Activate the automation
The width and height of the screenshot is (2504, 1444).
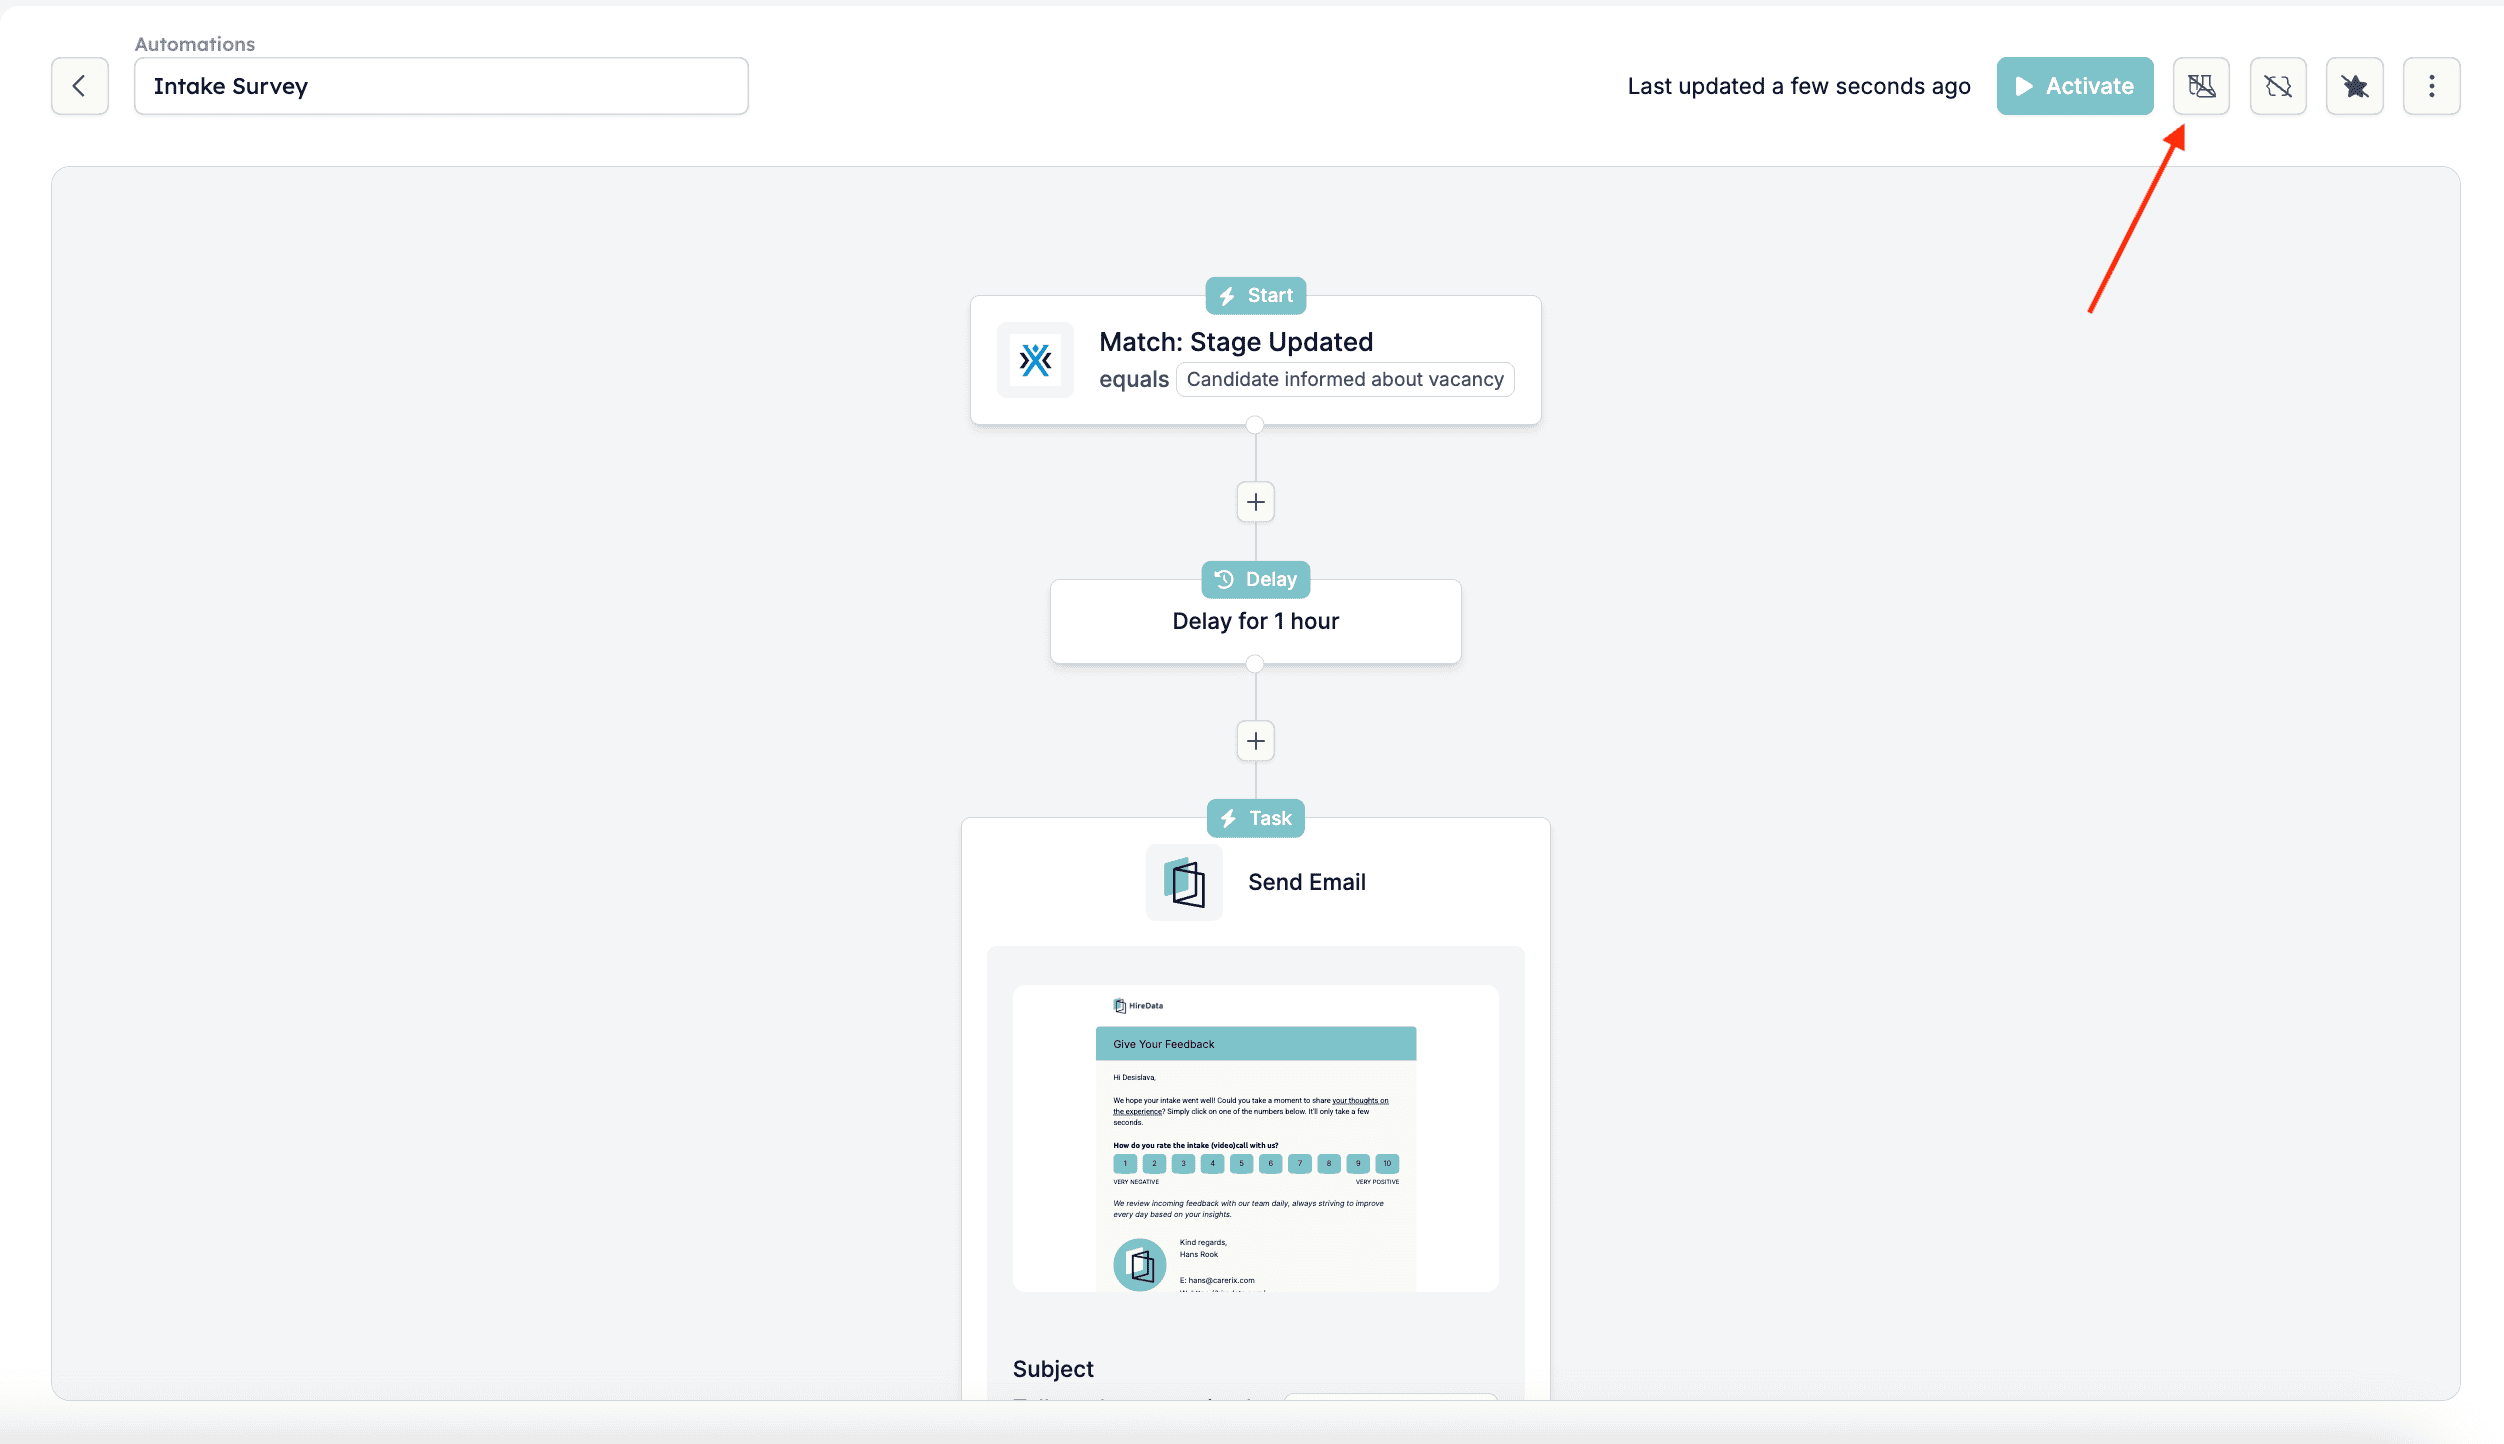coord(2075,86)
